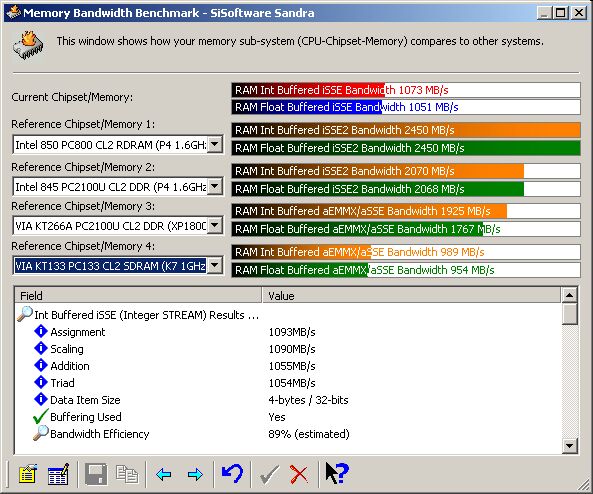Screen dimensions: 593x494
Task: Click the red X Cancel icon
Action: coord(299,474)
